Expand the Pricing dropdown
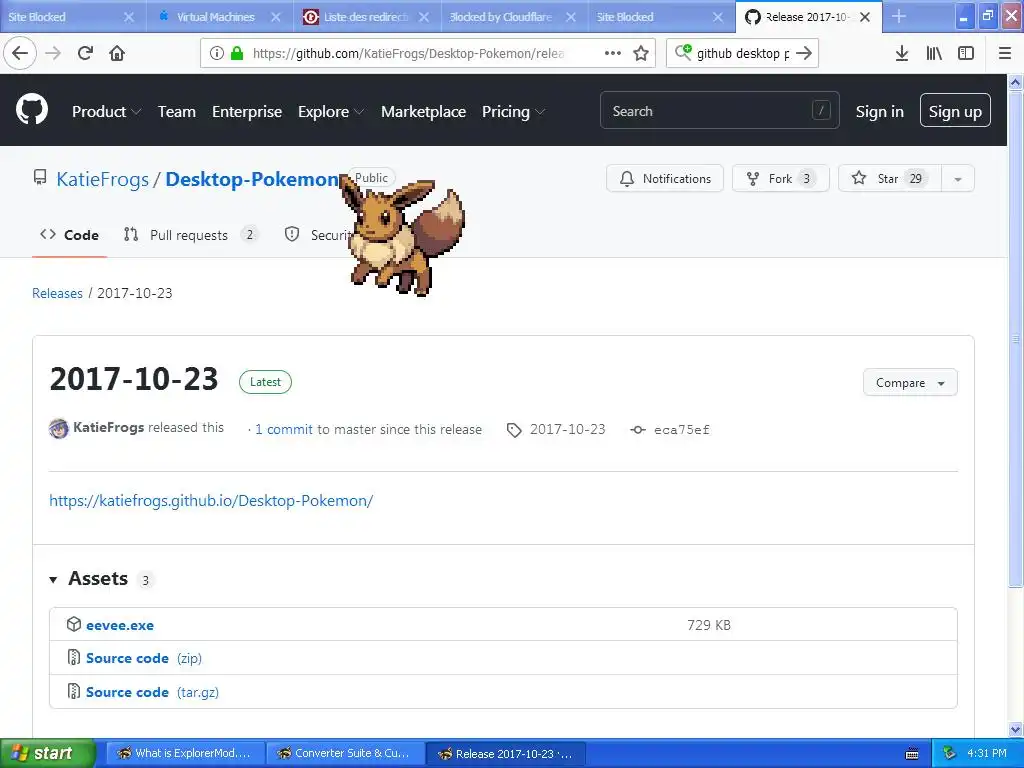 coord(513,112)
